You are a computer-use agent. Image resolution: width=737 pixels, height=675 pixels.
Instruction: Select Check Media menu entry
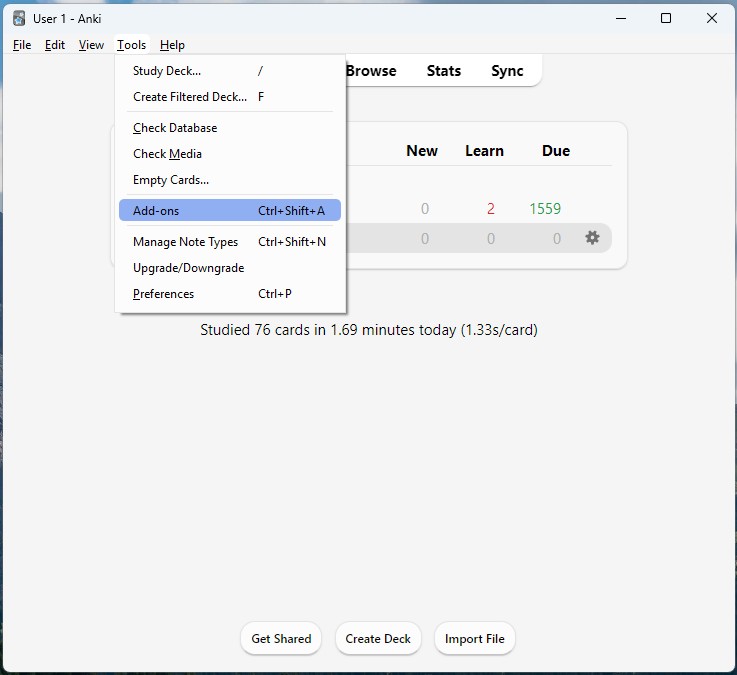[x=230, y=154]
